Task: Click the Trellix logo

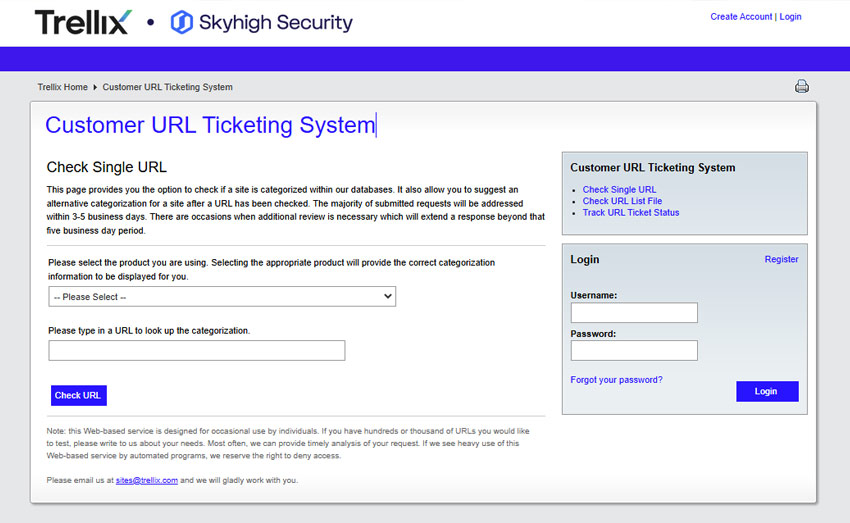Action: pos(83,22)
